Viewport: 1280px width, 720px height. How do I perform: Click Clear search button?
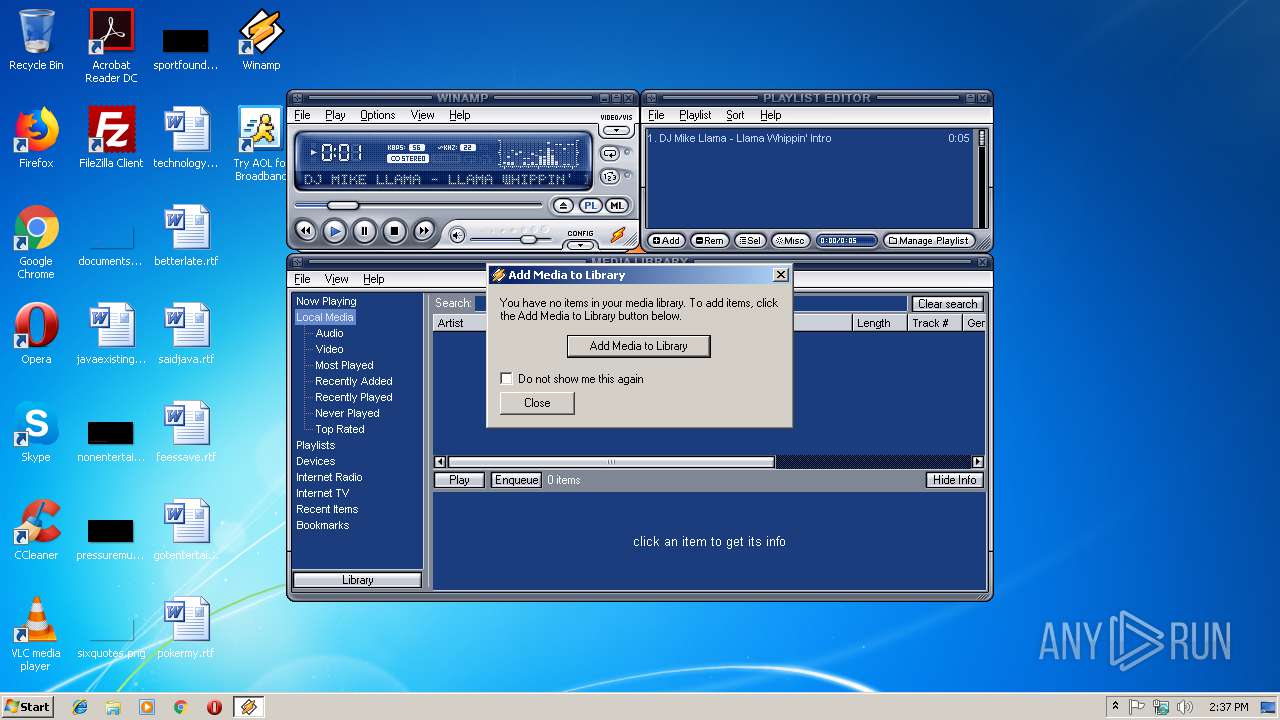tap(947, 304)
